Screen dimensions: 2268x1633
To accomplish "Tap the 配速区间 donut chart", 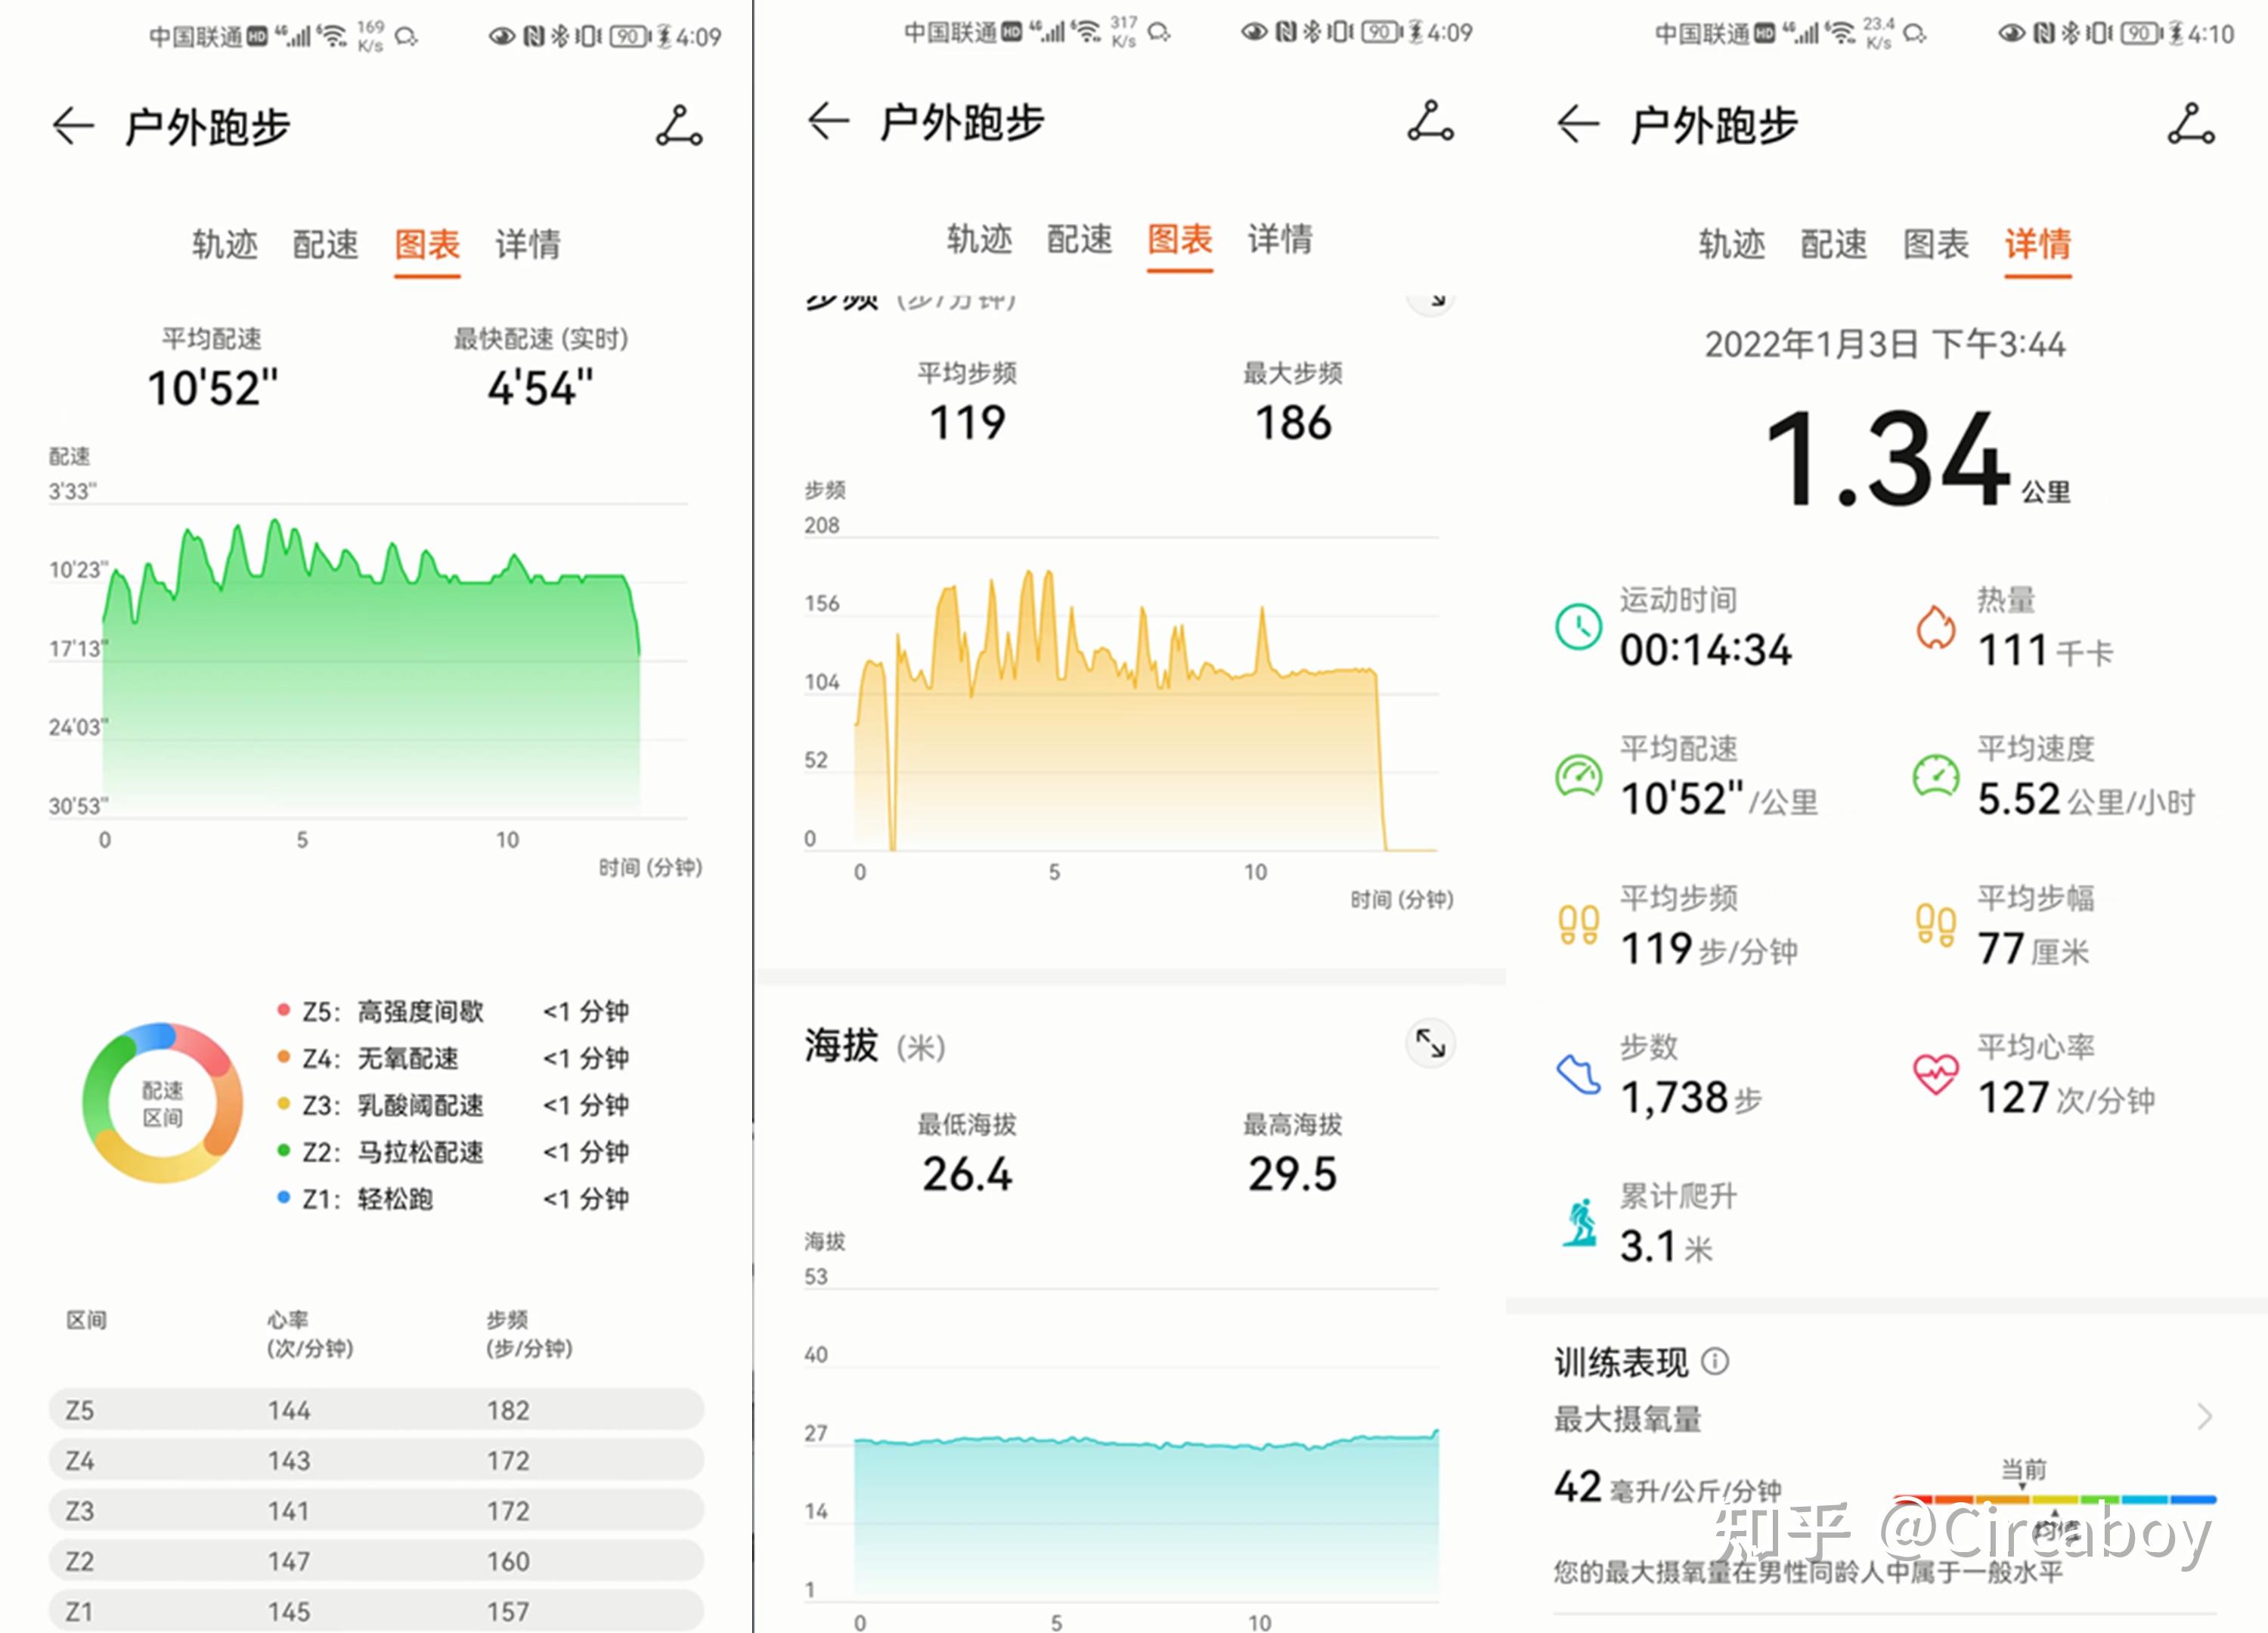I will (163, 1102).
